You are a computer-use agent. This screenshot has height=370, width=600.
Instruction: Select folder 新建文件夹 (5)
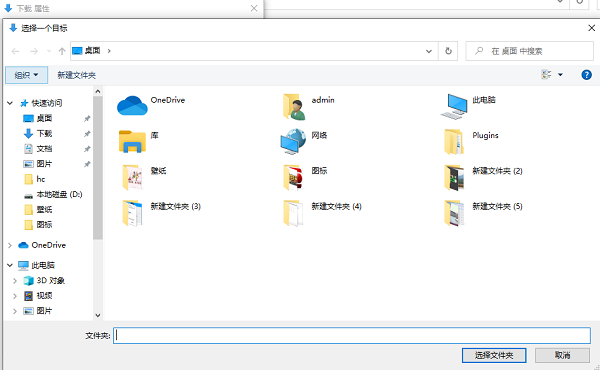point(454,213)
